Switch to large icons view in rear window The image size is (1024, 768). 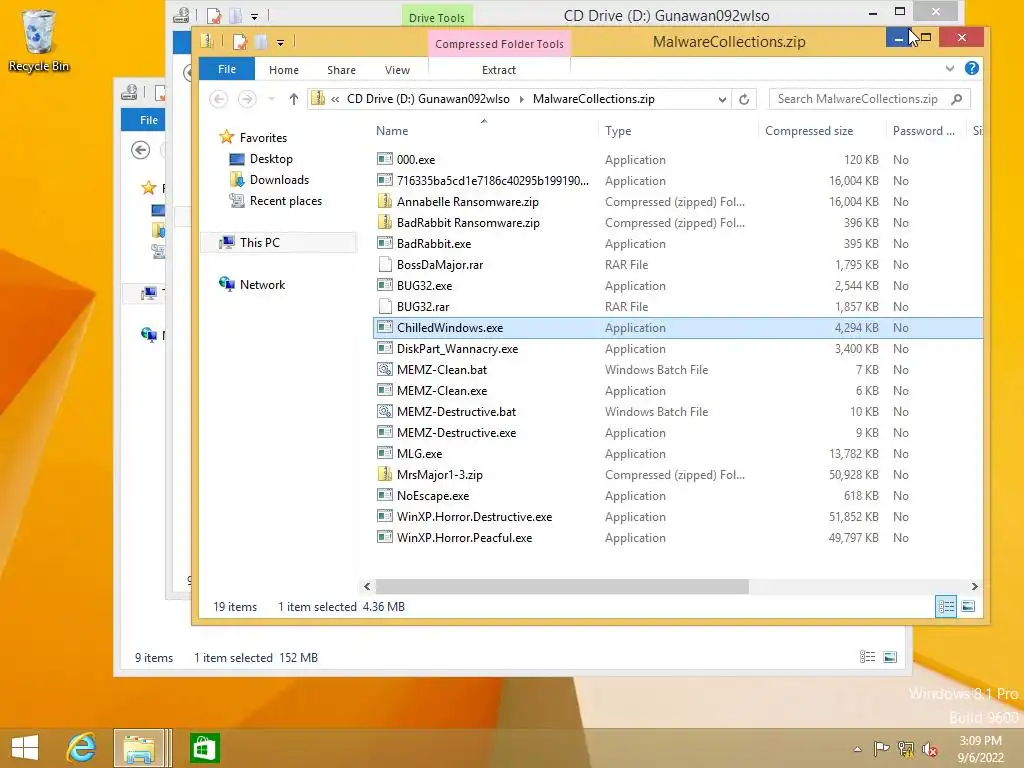[x=890, y=657]
